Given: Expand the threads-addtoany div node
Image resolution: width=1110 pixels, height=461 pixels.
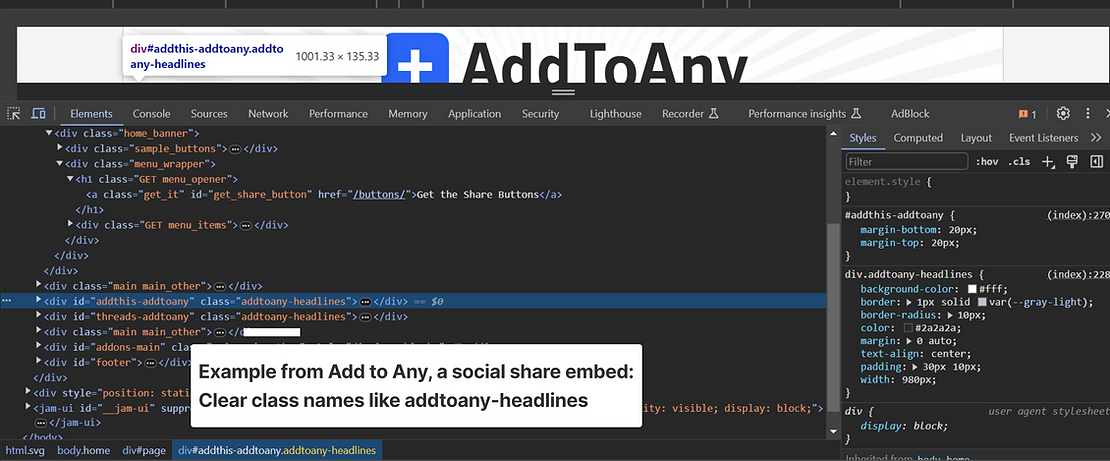Looking at the screenshot, I should tap(39, 316).
